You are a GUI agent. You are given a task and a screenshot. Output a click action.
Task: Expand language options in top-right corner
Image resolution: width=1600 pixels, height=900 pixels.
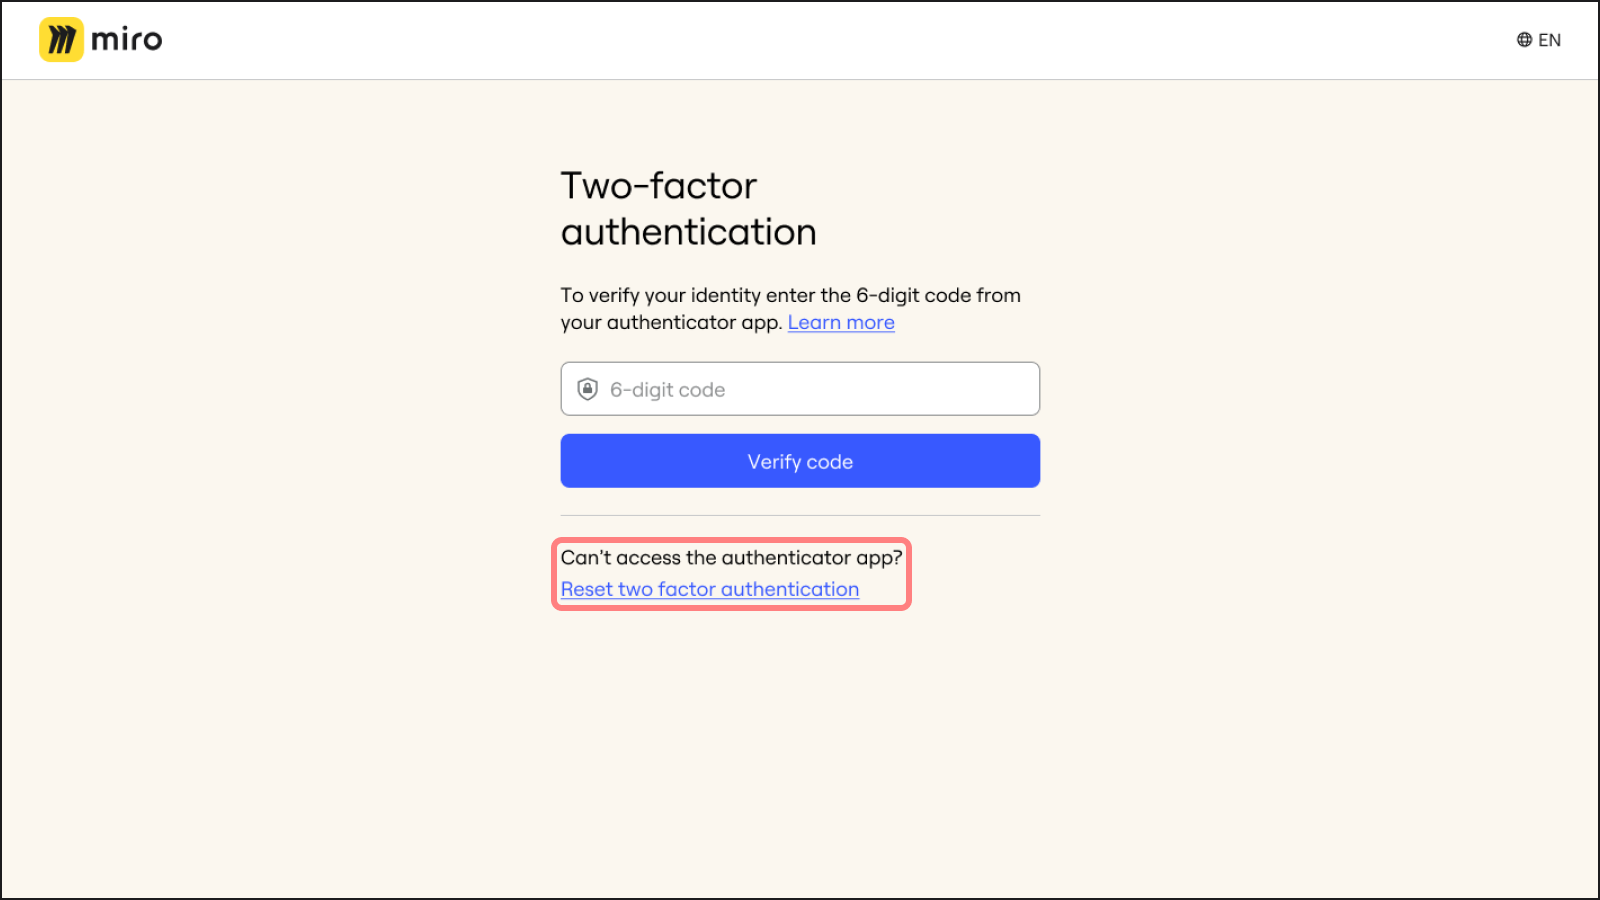point(1540,39)
